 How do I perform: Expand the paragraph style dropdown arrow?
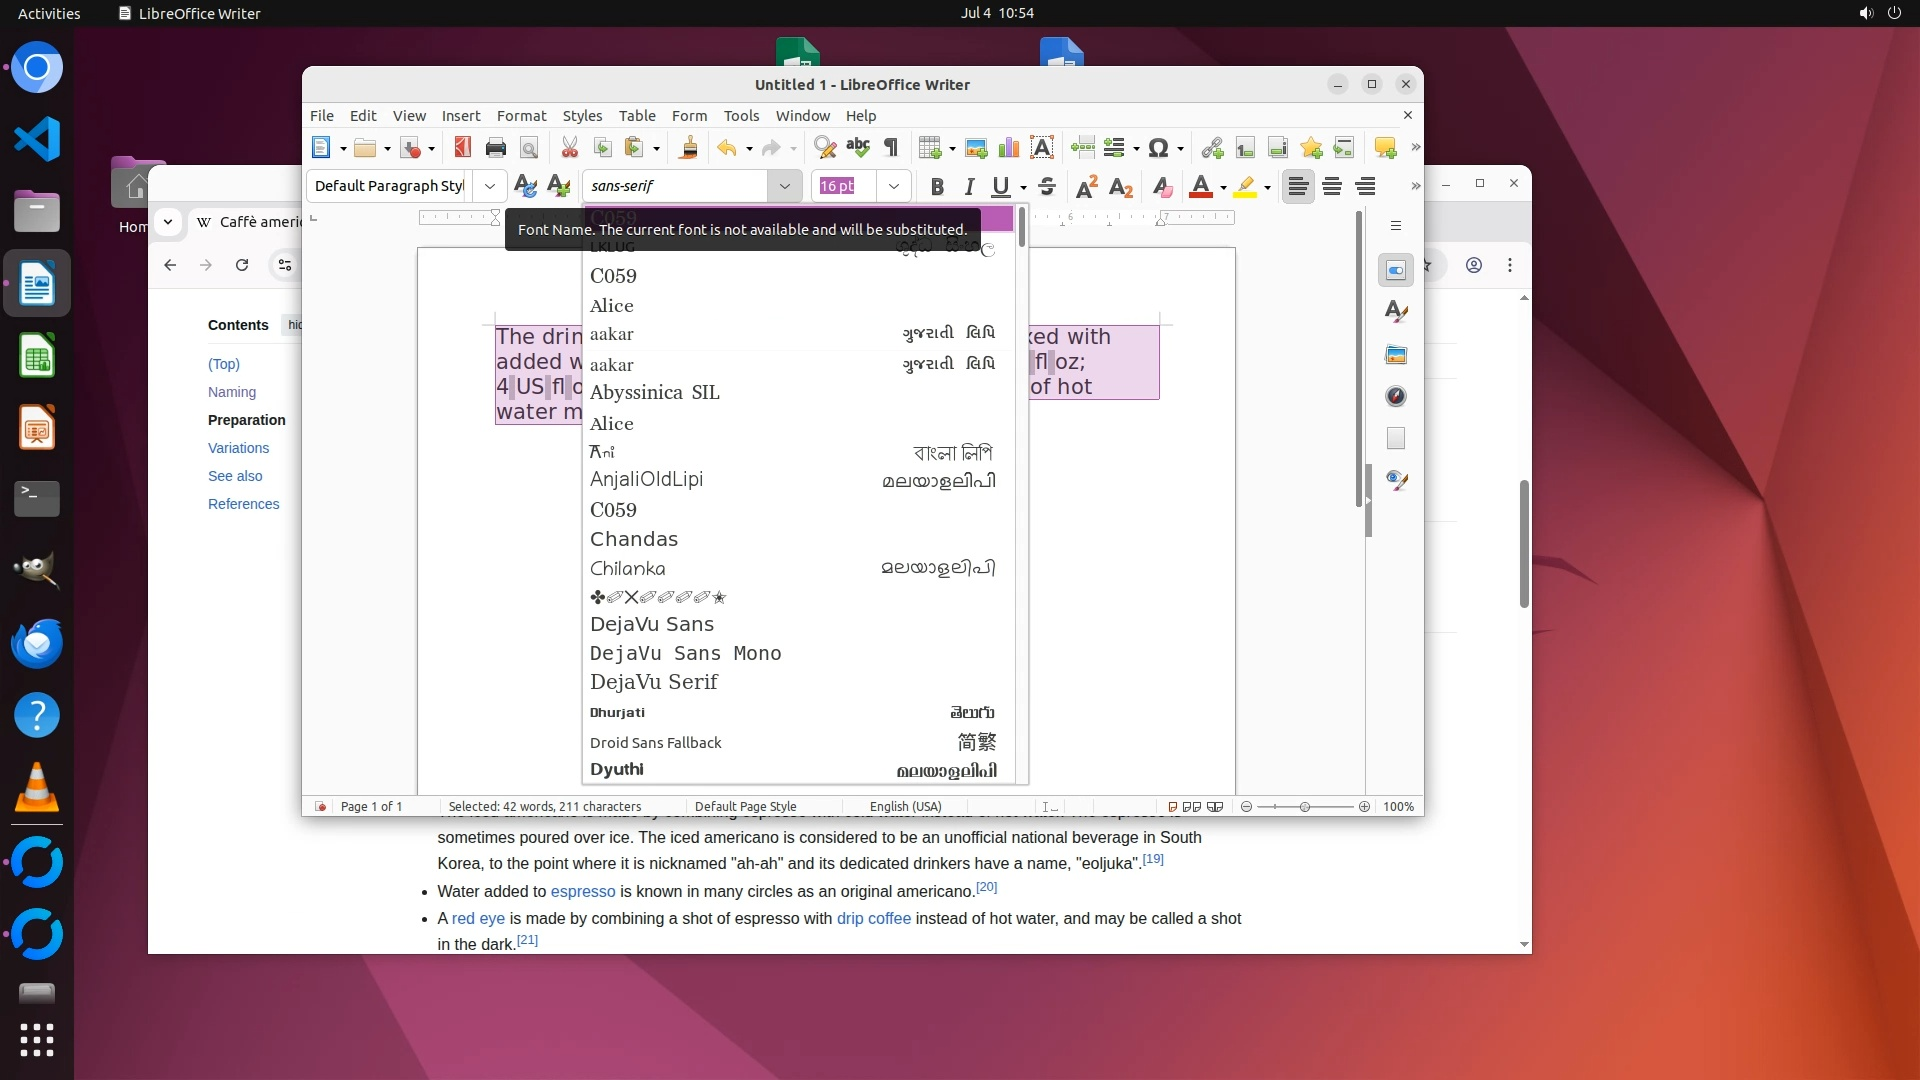coord(489,186)
